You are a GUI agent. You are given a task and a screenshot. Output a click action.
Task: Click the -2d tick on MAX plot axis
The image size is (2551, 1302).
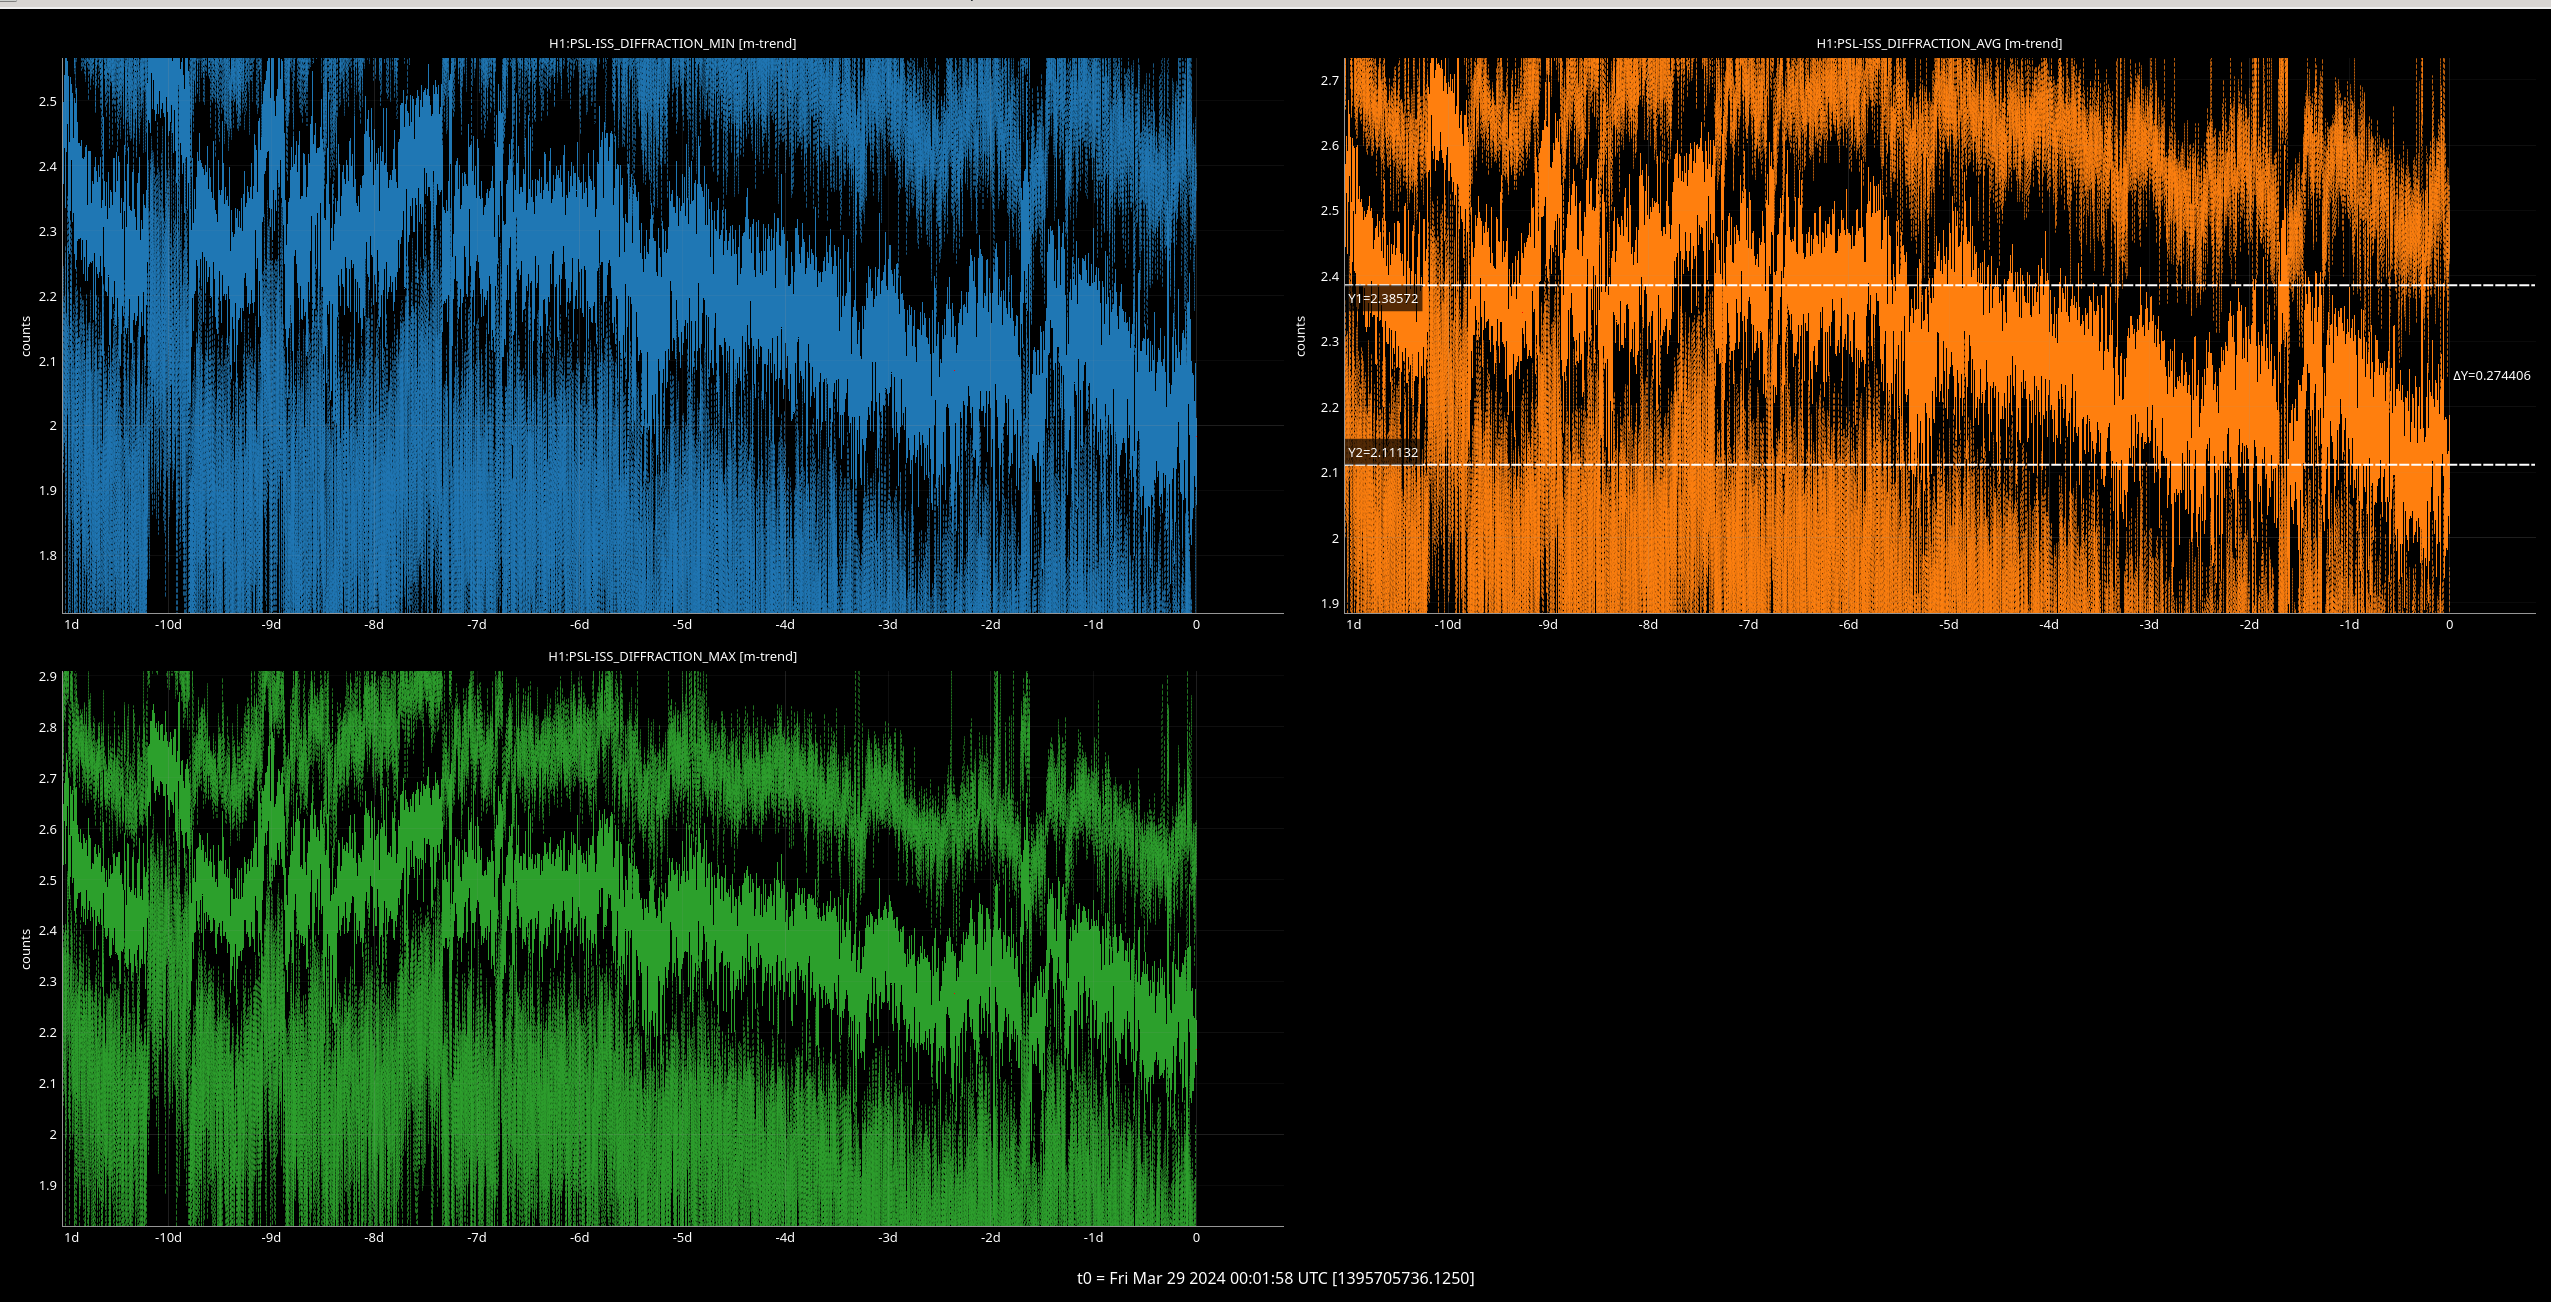[x=990, y=1238]
